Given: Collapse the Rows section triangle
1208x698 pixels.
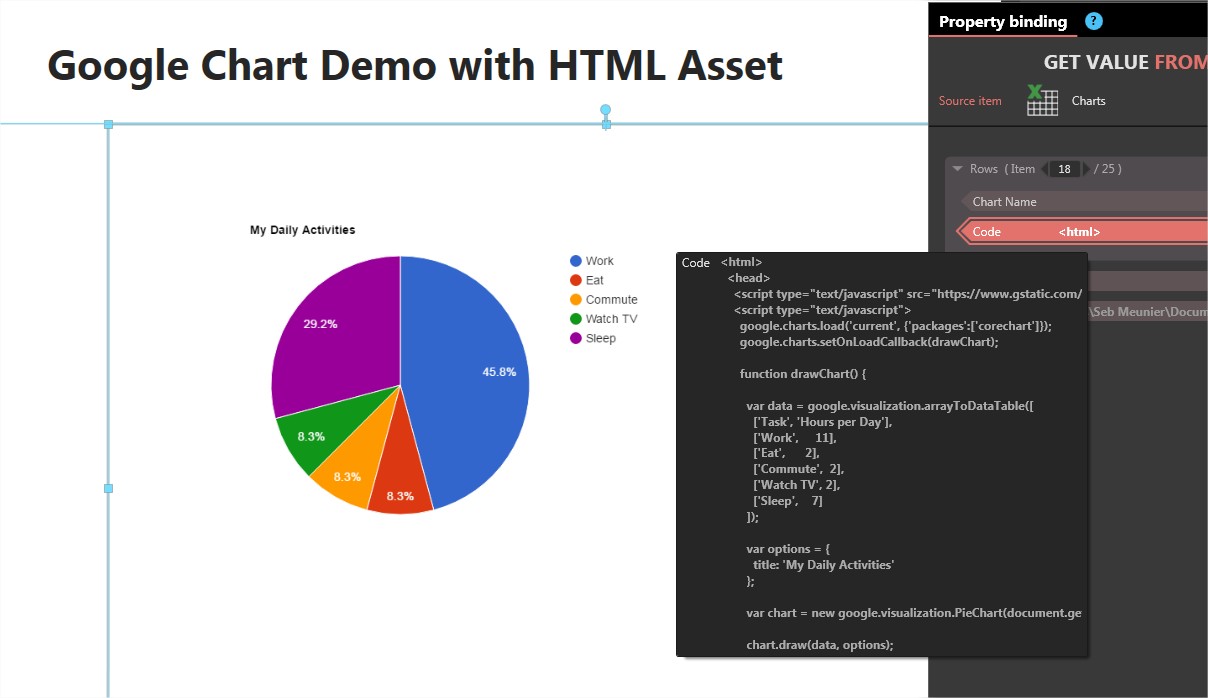Looking at the screenshot, I should 957,169.
